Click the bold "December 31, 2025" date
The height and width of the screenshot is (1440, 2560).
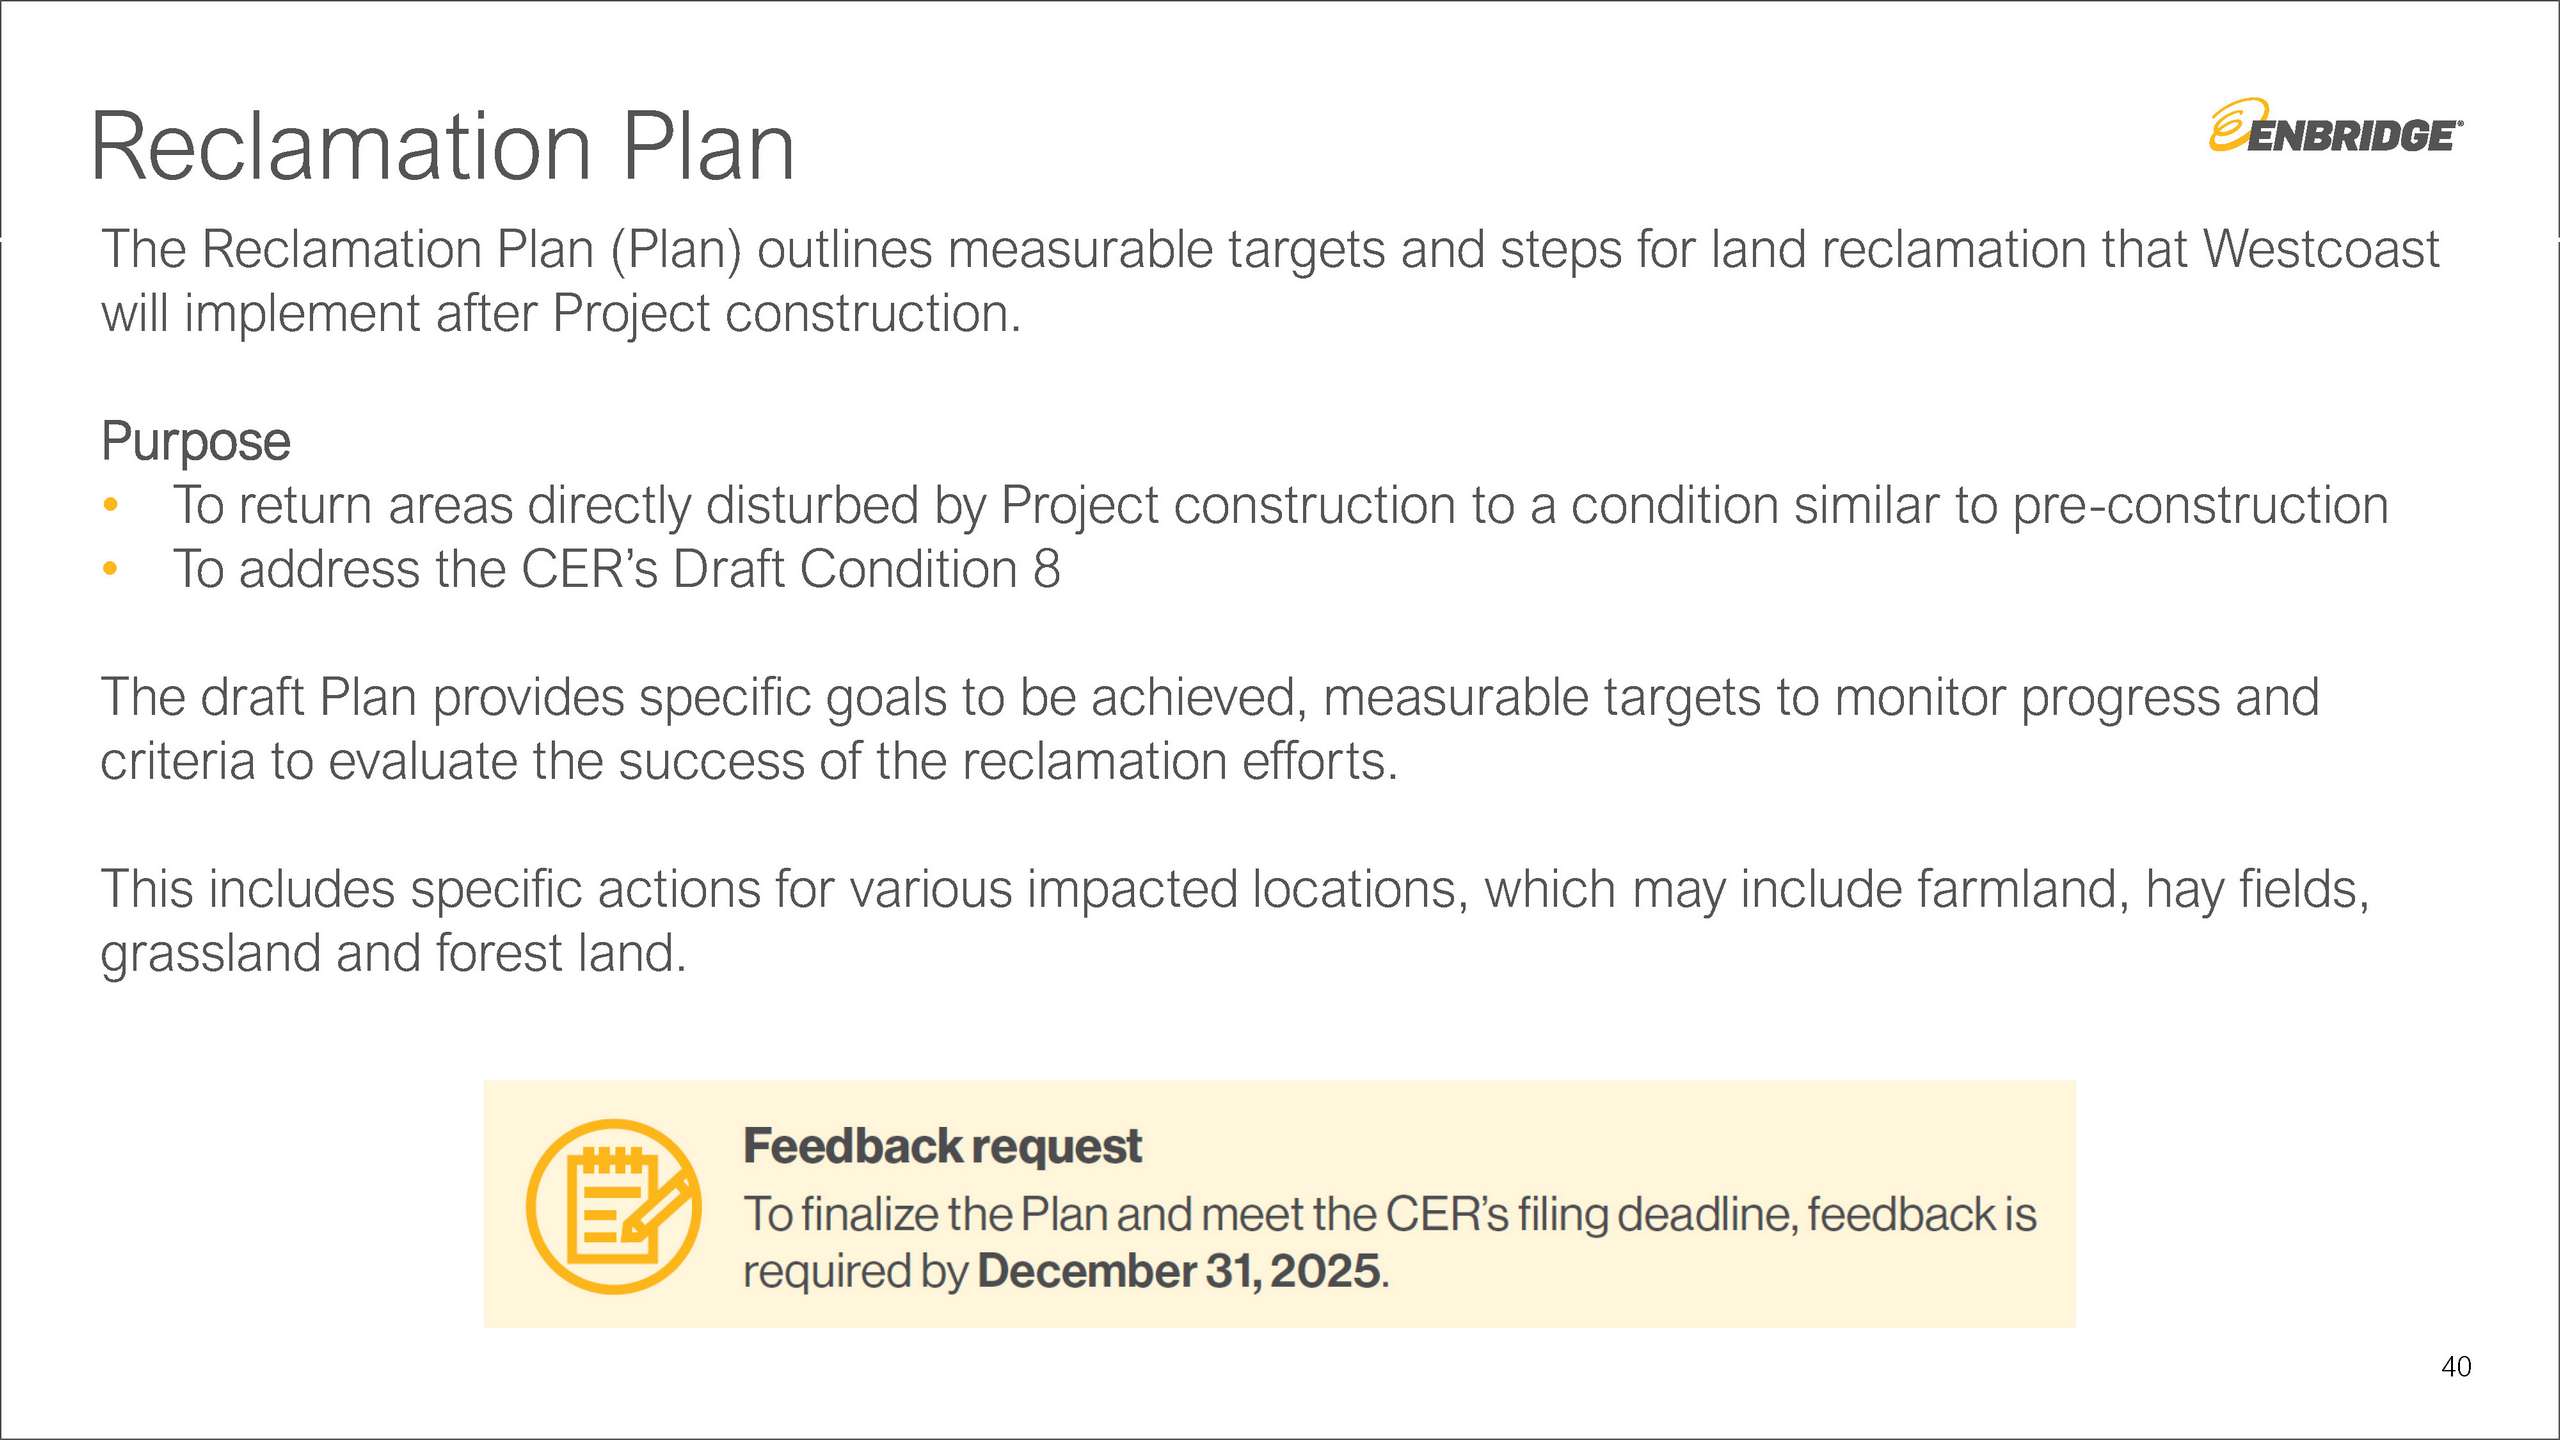coord(1180,1272)
